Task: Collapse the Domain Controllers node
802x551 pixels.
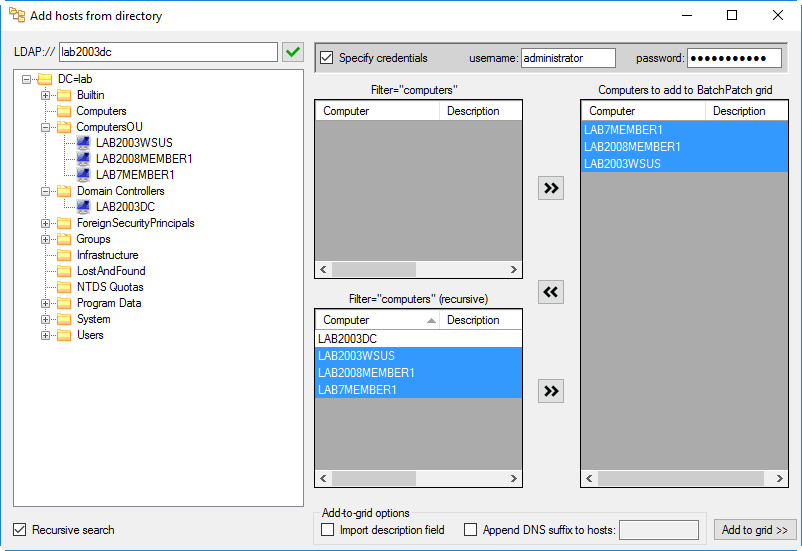Action: tap(46, 191)
